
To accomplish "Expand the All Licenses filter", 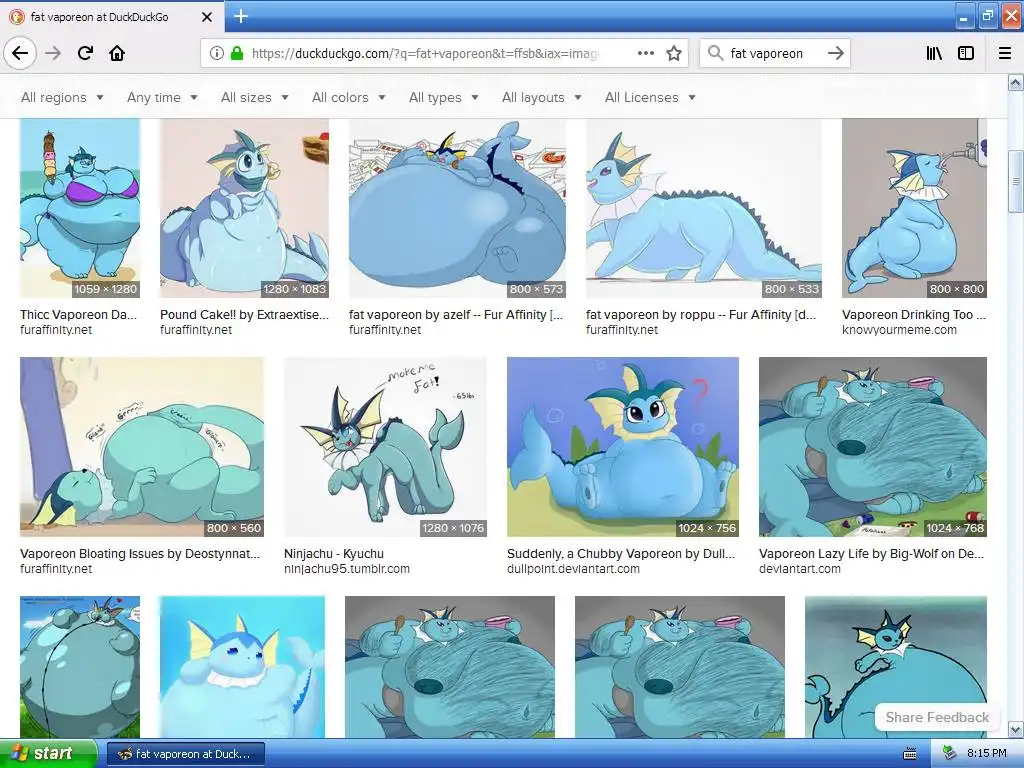I will 650,97.
